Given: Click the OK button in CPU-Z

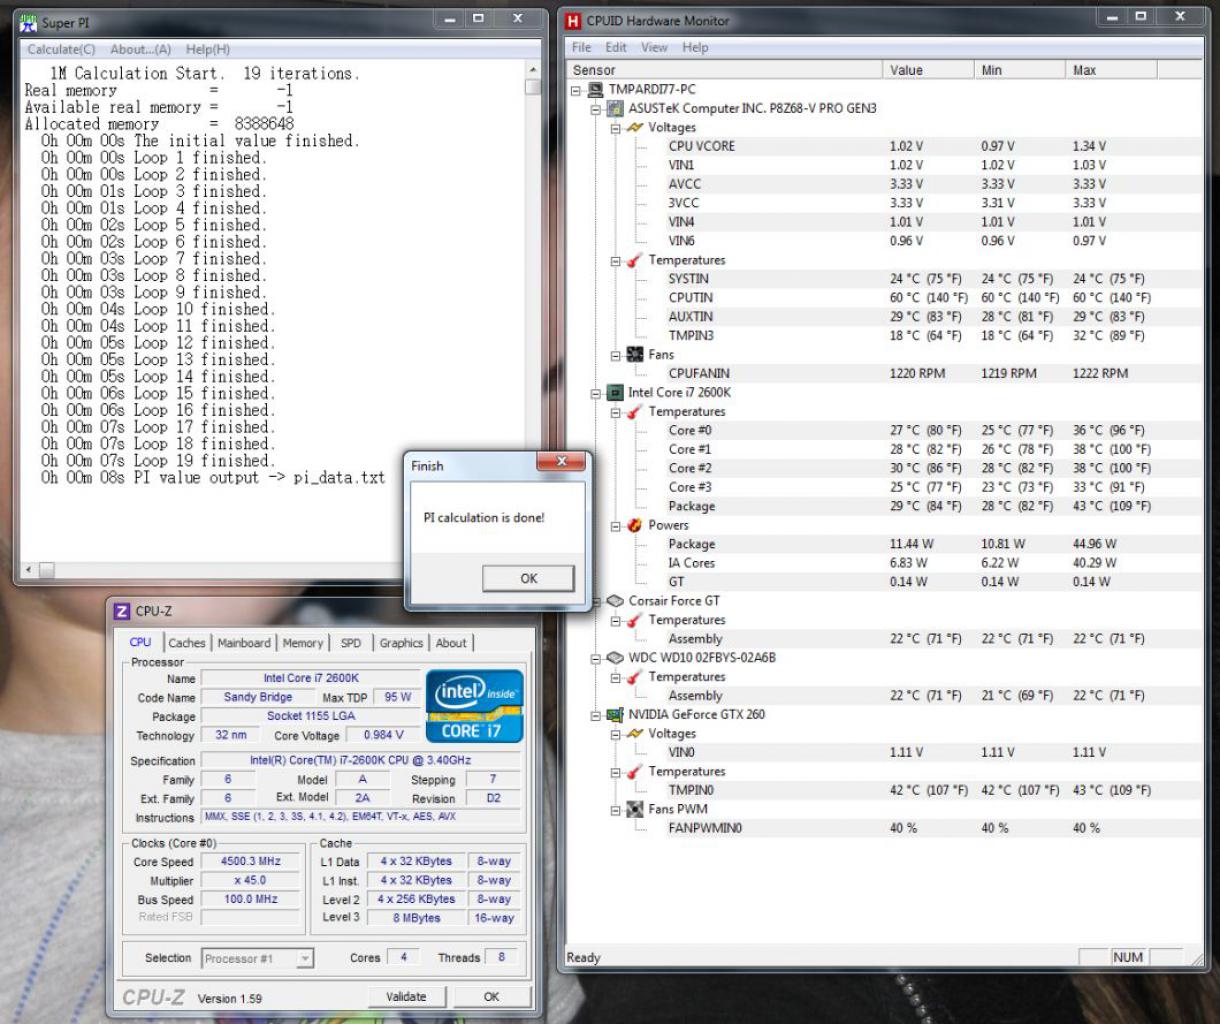Looking at the screenshot, I should (x=491, y=997).
